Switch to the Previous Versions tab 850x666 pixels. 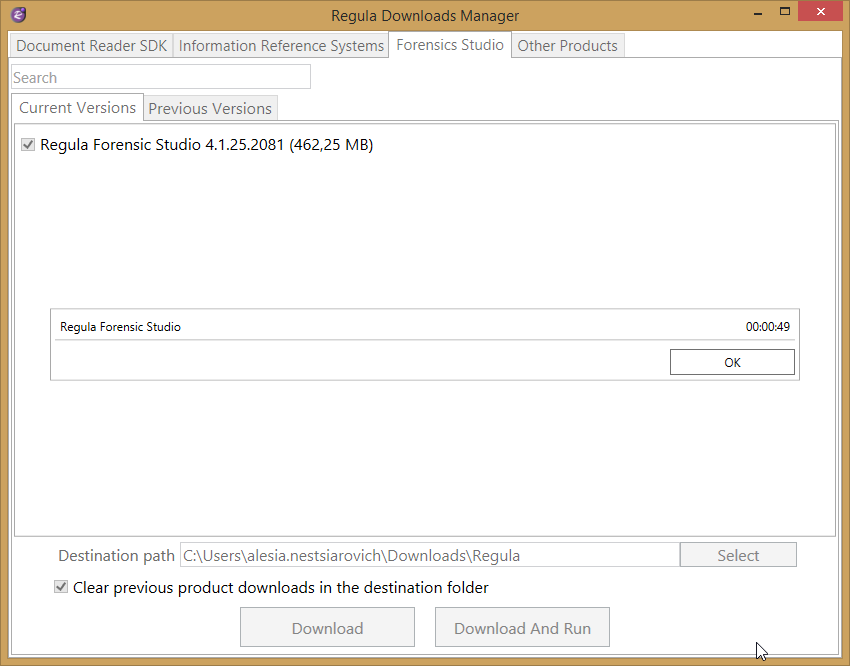210,109
